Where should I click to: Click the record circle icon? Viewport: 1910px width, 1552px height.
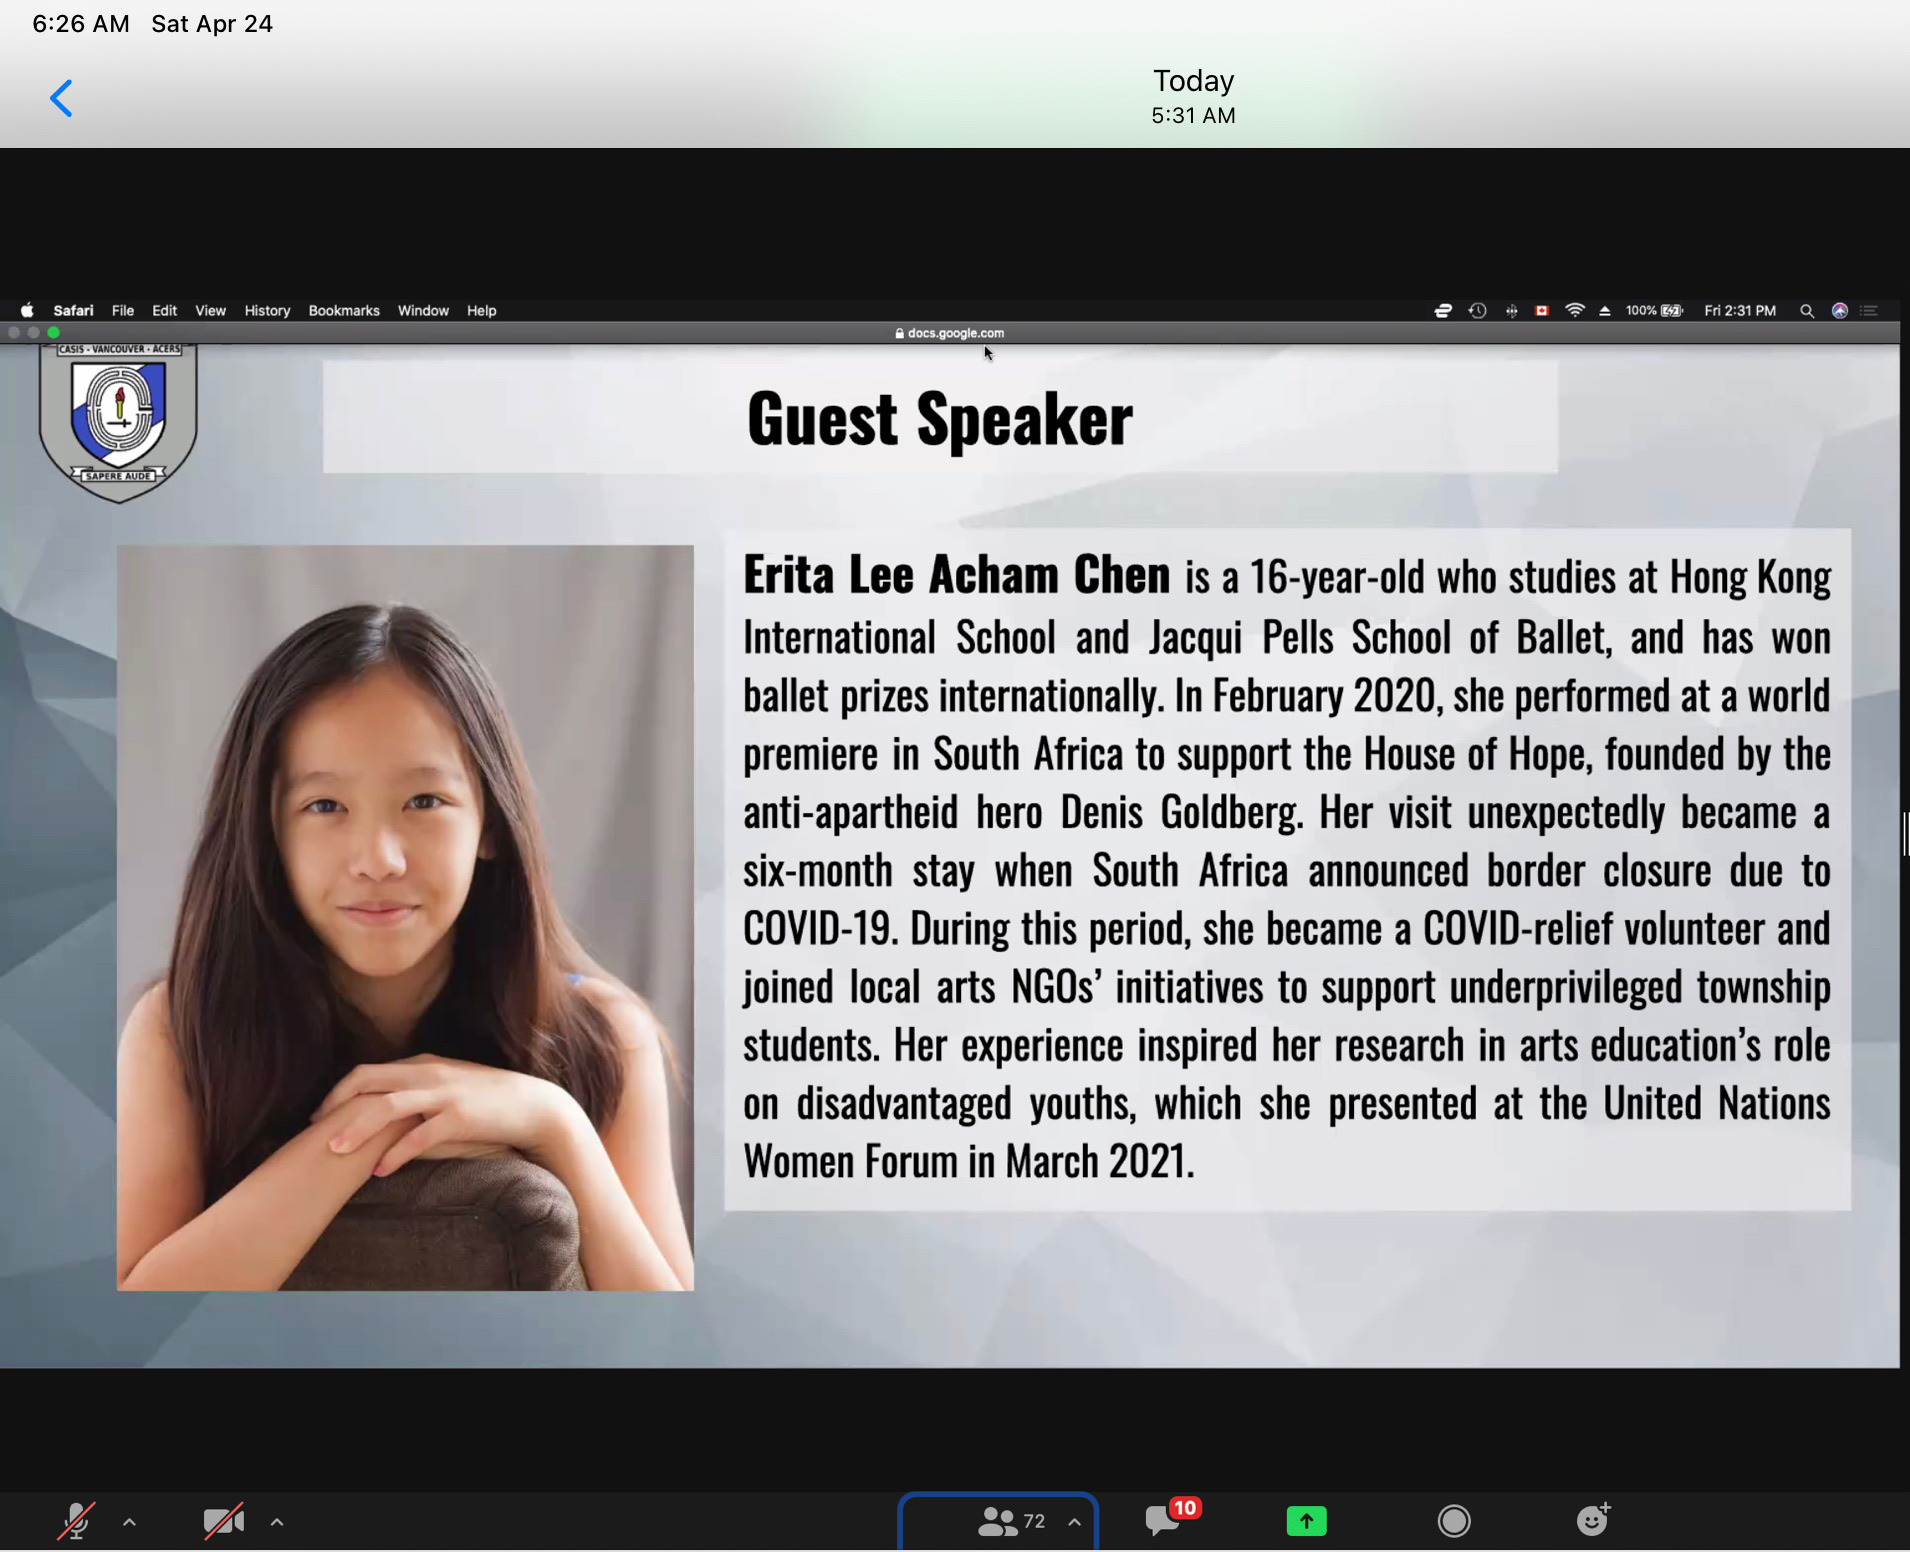click(1454, 1521)
